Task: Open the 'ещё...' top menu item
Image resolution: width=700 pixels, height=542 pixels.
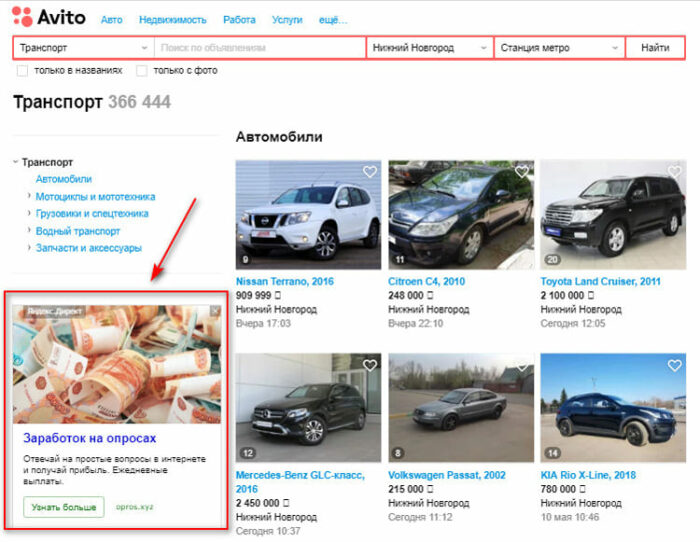Action: tap(333, 20)
